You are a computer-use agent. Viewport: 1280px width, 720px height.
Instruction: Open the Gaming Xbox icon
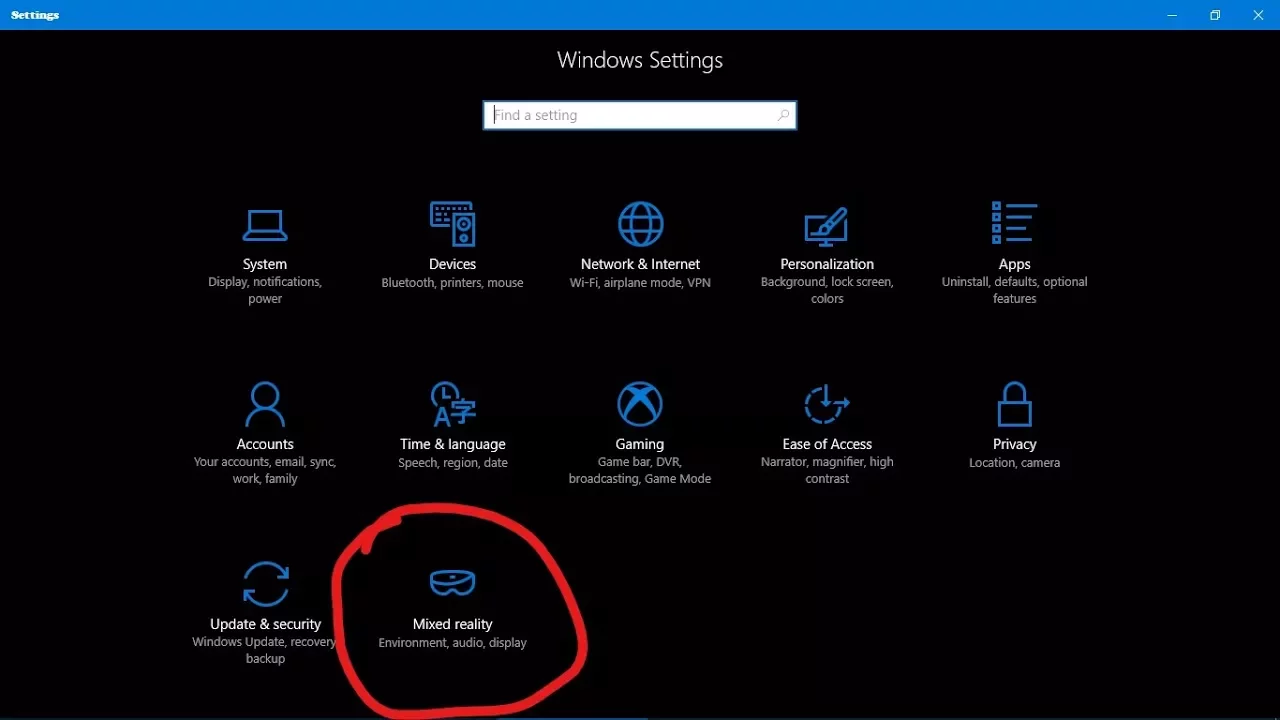[x=640, y=404]
